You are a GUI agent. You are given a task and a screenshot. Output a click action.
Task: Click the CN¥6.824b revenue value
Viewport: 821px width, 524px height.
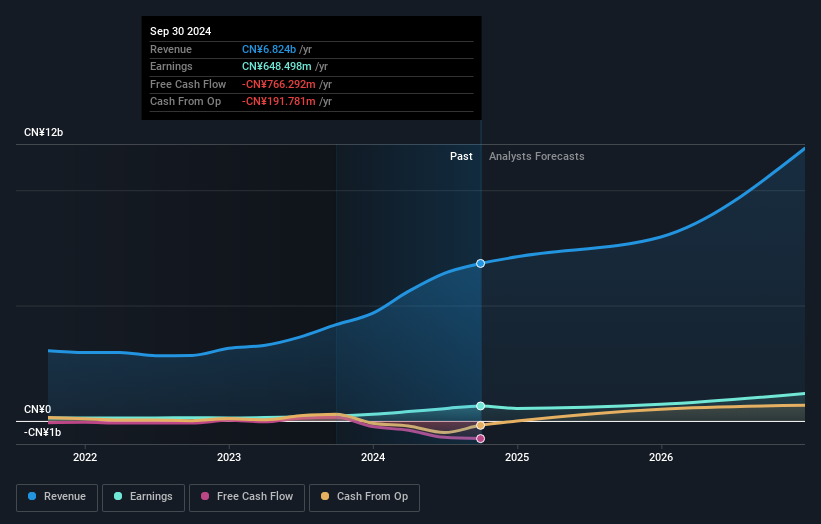[x=269, y=49]
